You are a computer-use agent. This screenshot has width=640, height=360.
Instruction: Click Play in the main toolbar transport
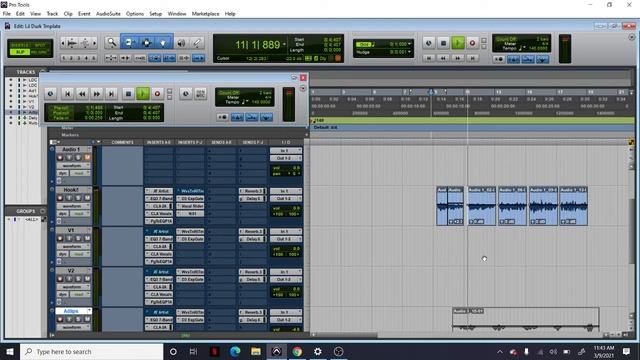[458, 43]
